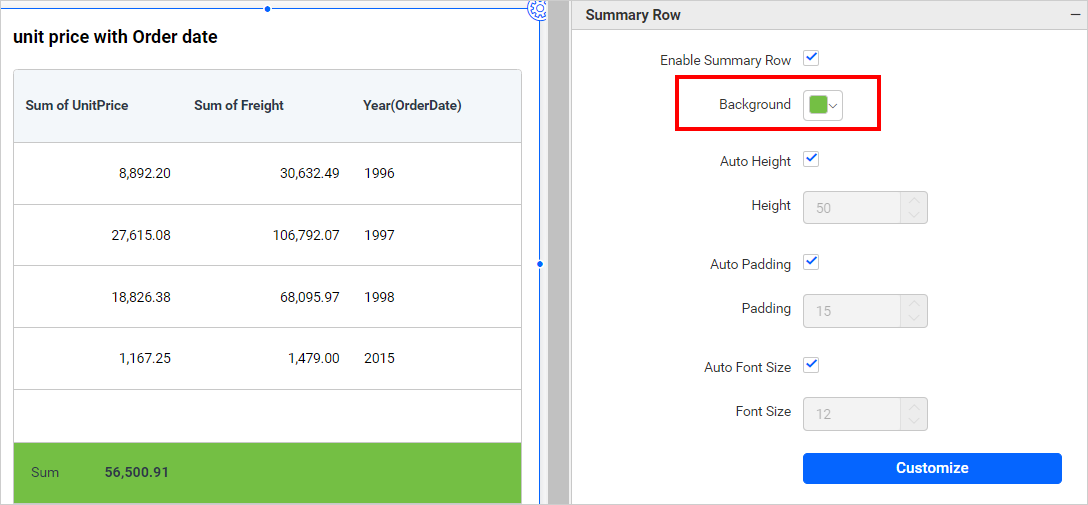This screenshot has height=505, width=1088.
Task: Disable the Auto Padding checkbox
Action: pyautogui.click(x=812, y=263)
